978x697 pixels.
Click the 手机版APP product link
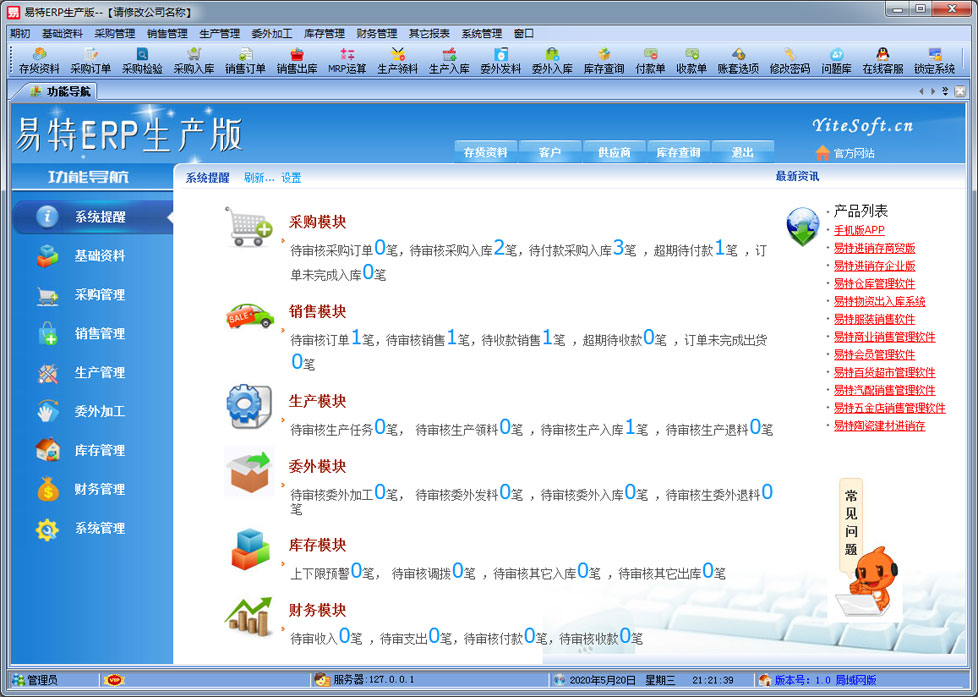click(859, 230)
